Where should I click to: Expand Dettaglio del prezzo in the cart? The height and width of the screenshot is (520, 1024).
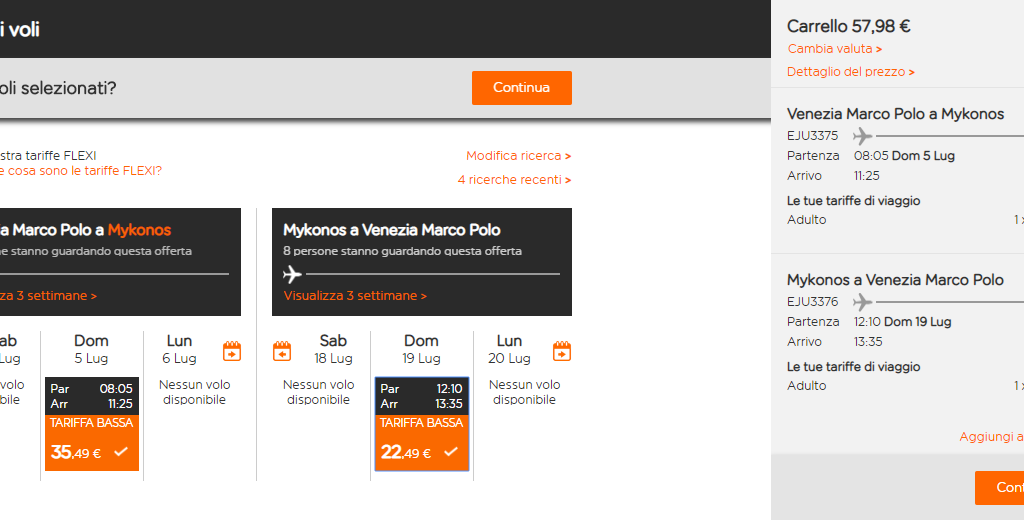(850, 72)
